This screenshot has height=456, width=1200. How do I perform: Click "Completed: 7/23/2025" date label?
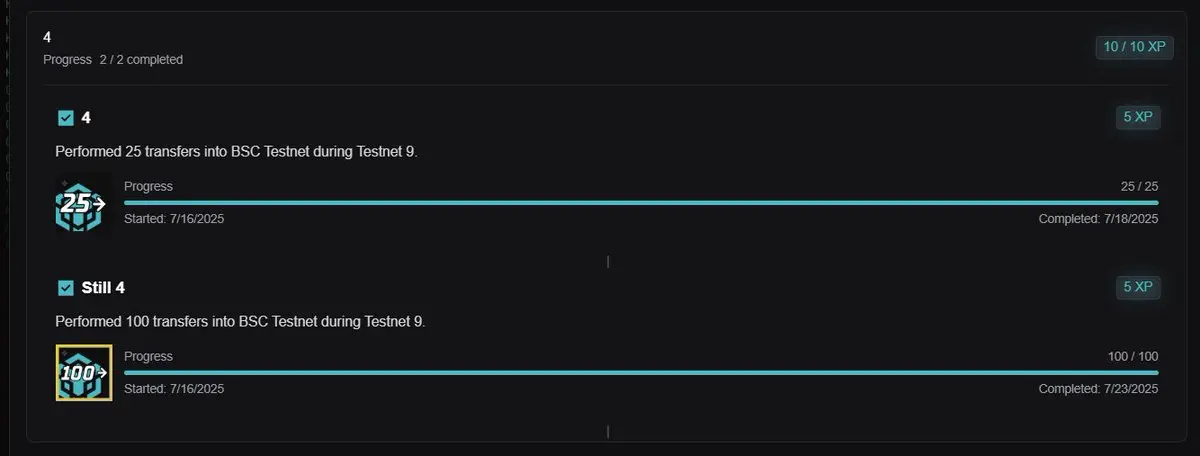pos(1098,389)
